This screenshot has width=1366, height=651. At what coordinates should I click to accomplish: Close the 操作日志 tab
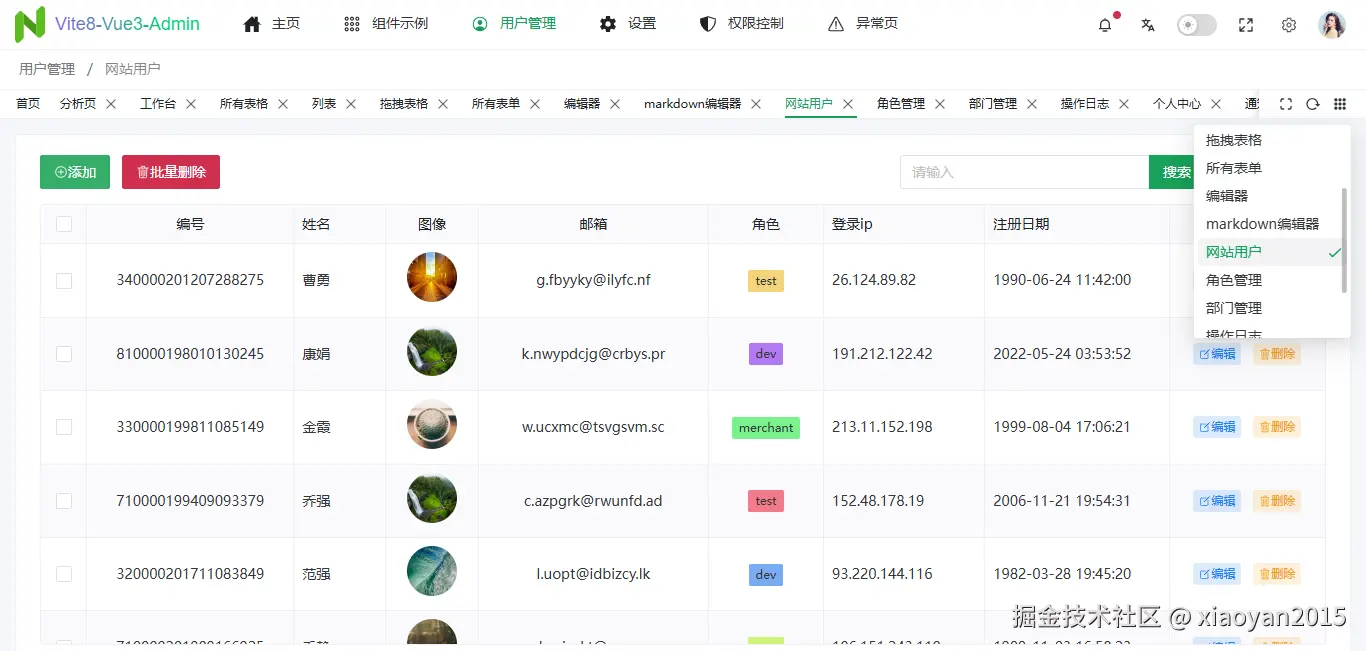pyautogui.click(x=1124, y=104)
